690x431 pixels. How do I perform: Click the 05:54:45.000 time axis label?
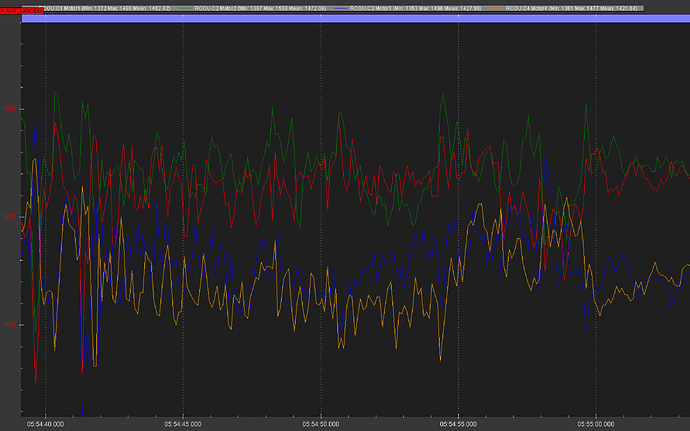pyautogui.click(x=183, y=423)
